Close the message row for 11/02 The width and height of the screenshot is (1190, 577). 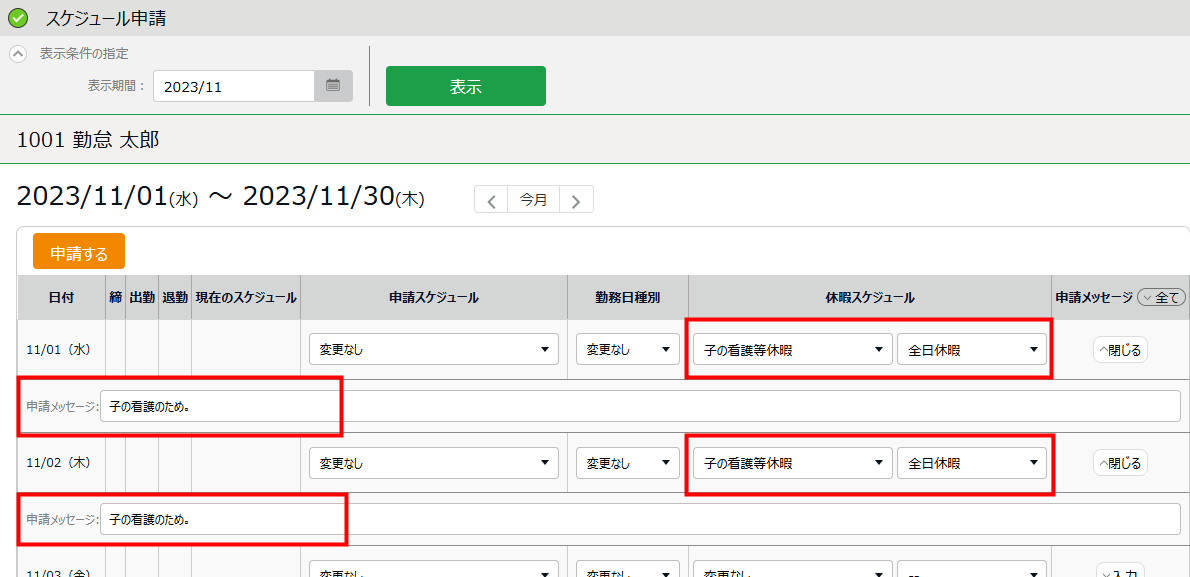(x=1120, y=463)
